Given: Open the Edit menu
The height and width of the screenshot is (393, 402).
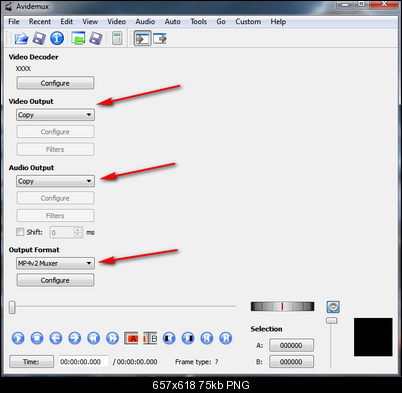Looking at the screenshot, I should (x=66, y=22).
